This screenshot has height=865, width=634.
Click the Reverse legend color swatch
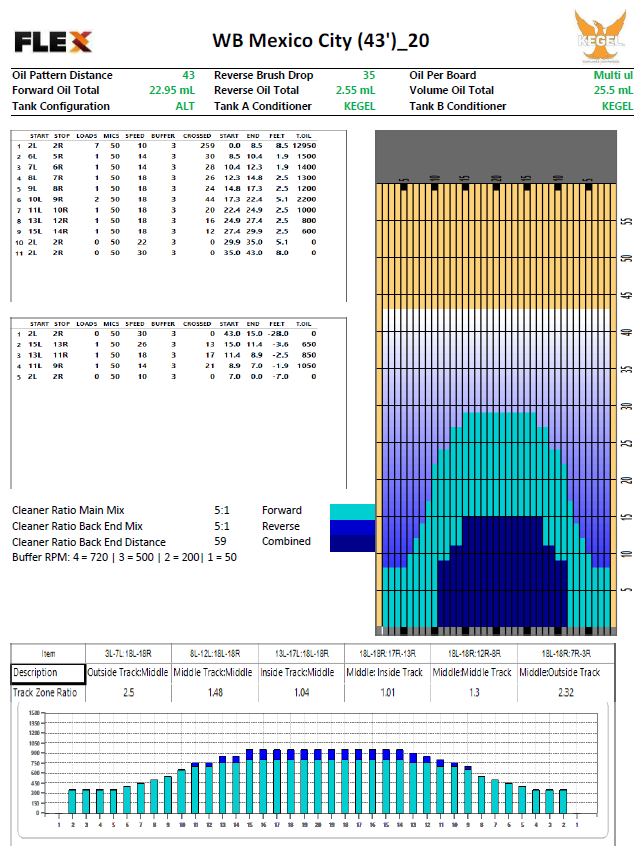(x=352, y=527)
